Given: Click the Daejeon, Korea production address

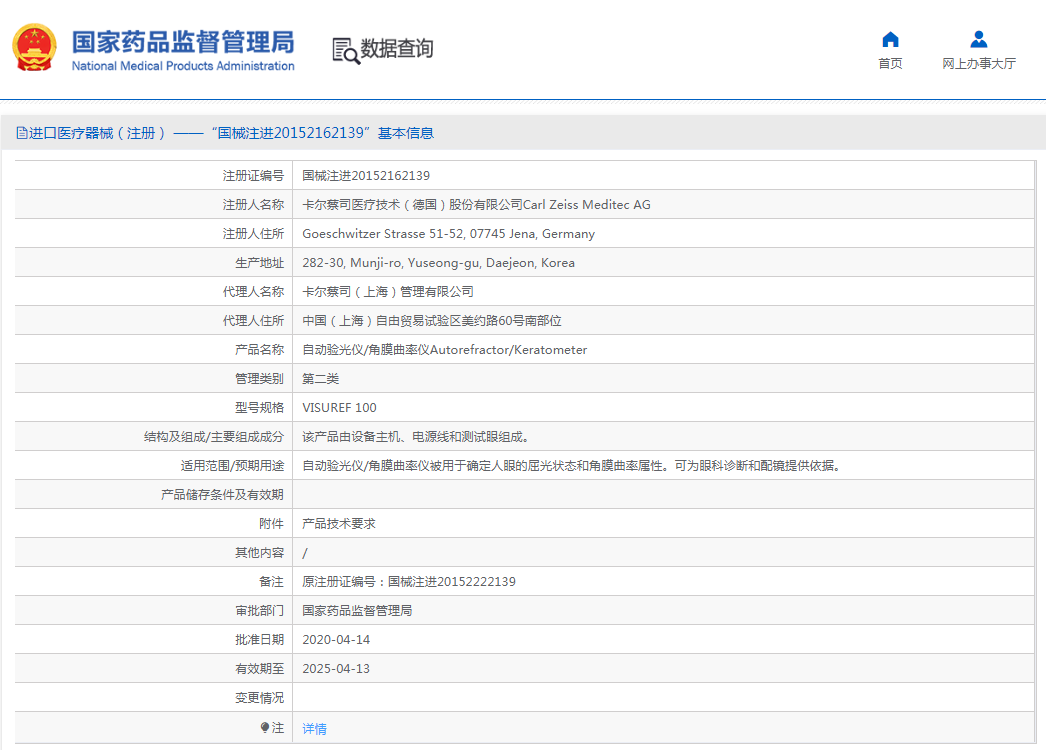Looking at the screenshot, I should 438,263.
